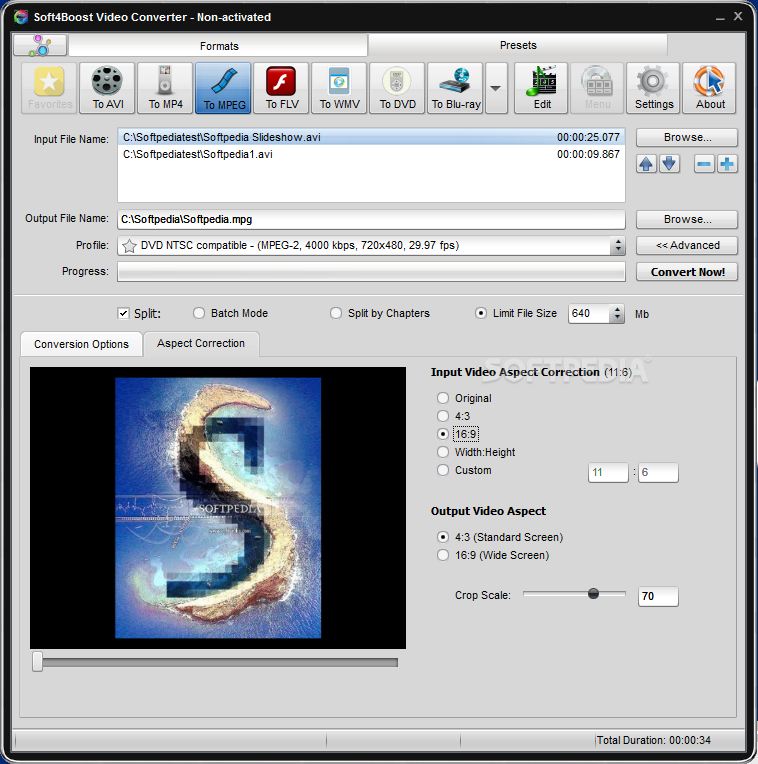Expand more formats dropdown arrow
This screenshot has width=758, height=764.
pos(496,88)
